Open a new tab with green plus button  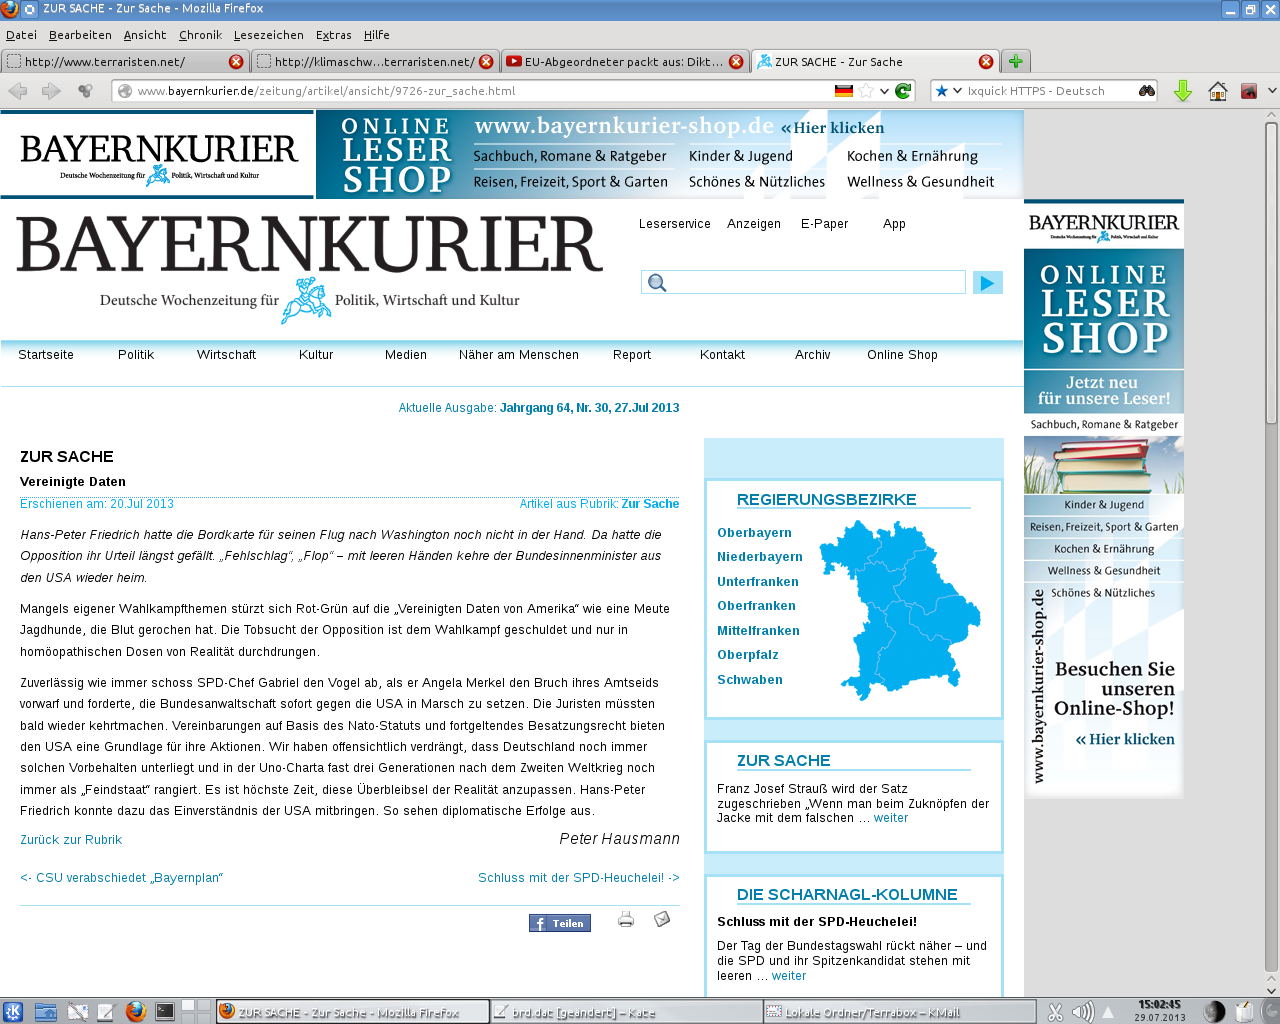(1016, 61)
